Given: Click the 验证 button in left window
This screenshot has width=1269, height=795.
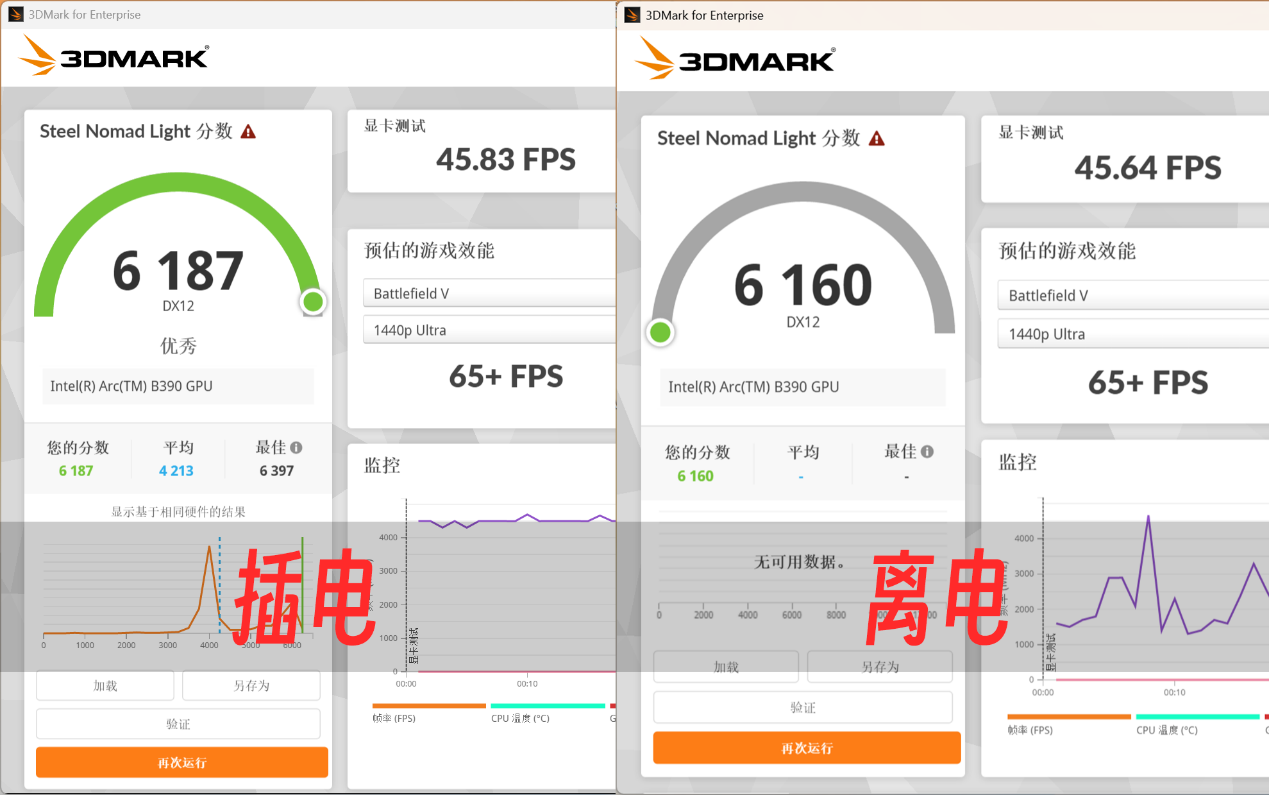Looking at the screenshot, I should click(178, 724).
